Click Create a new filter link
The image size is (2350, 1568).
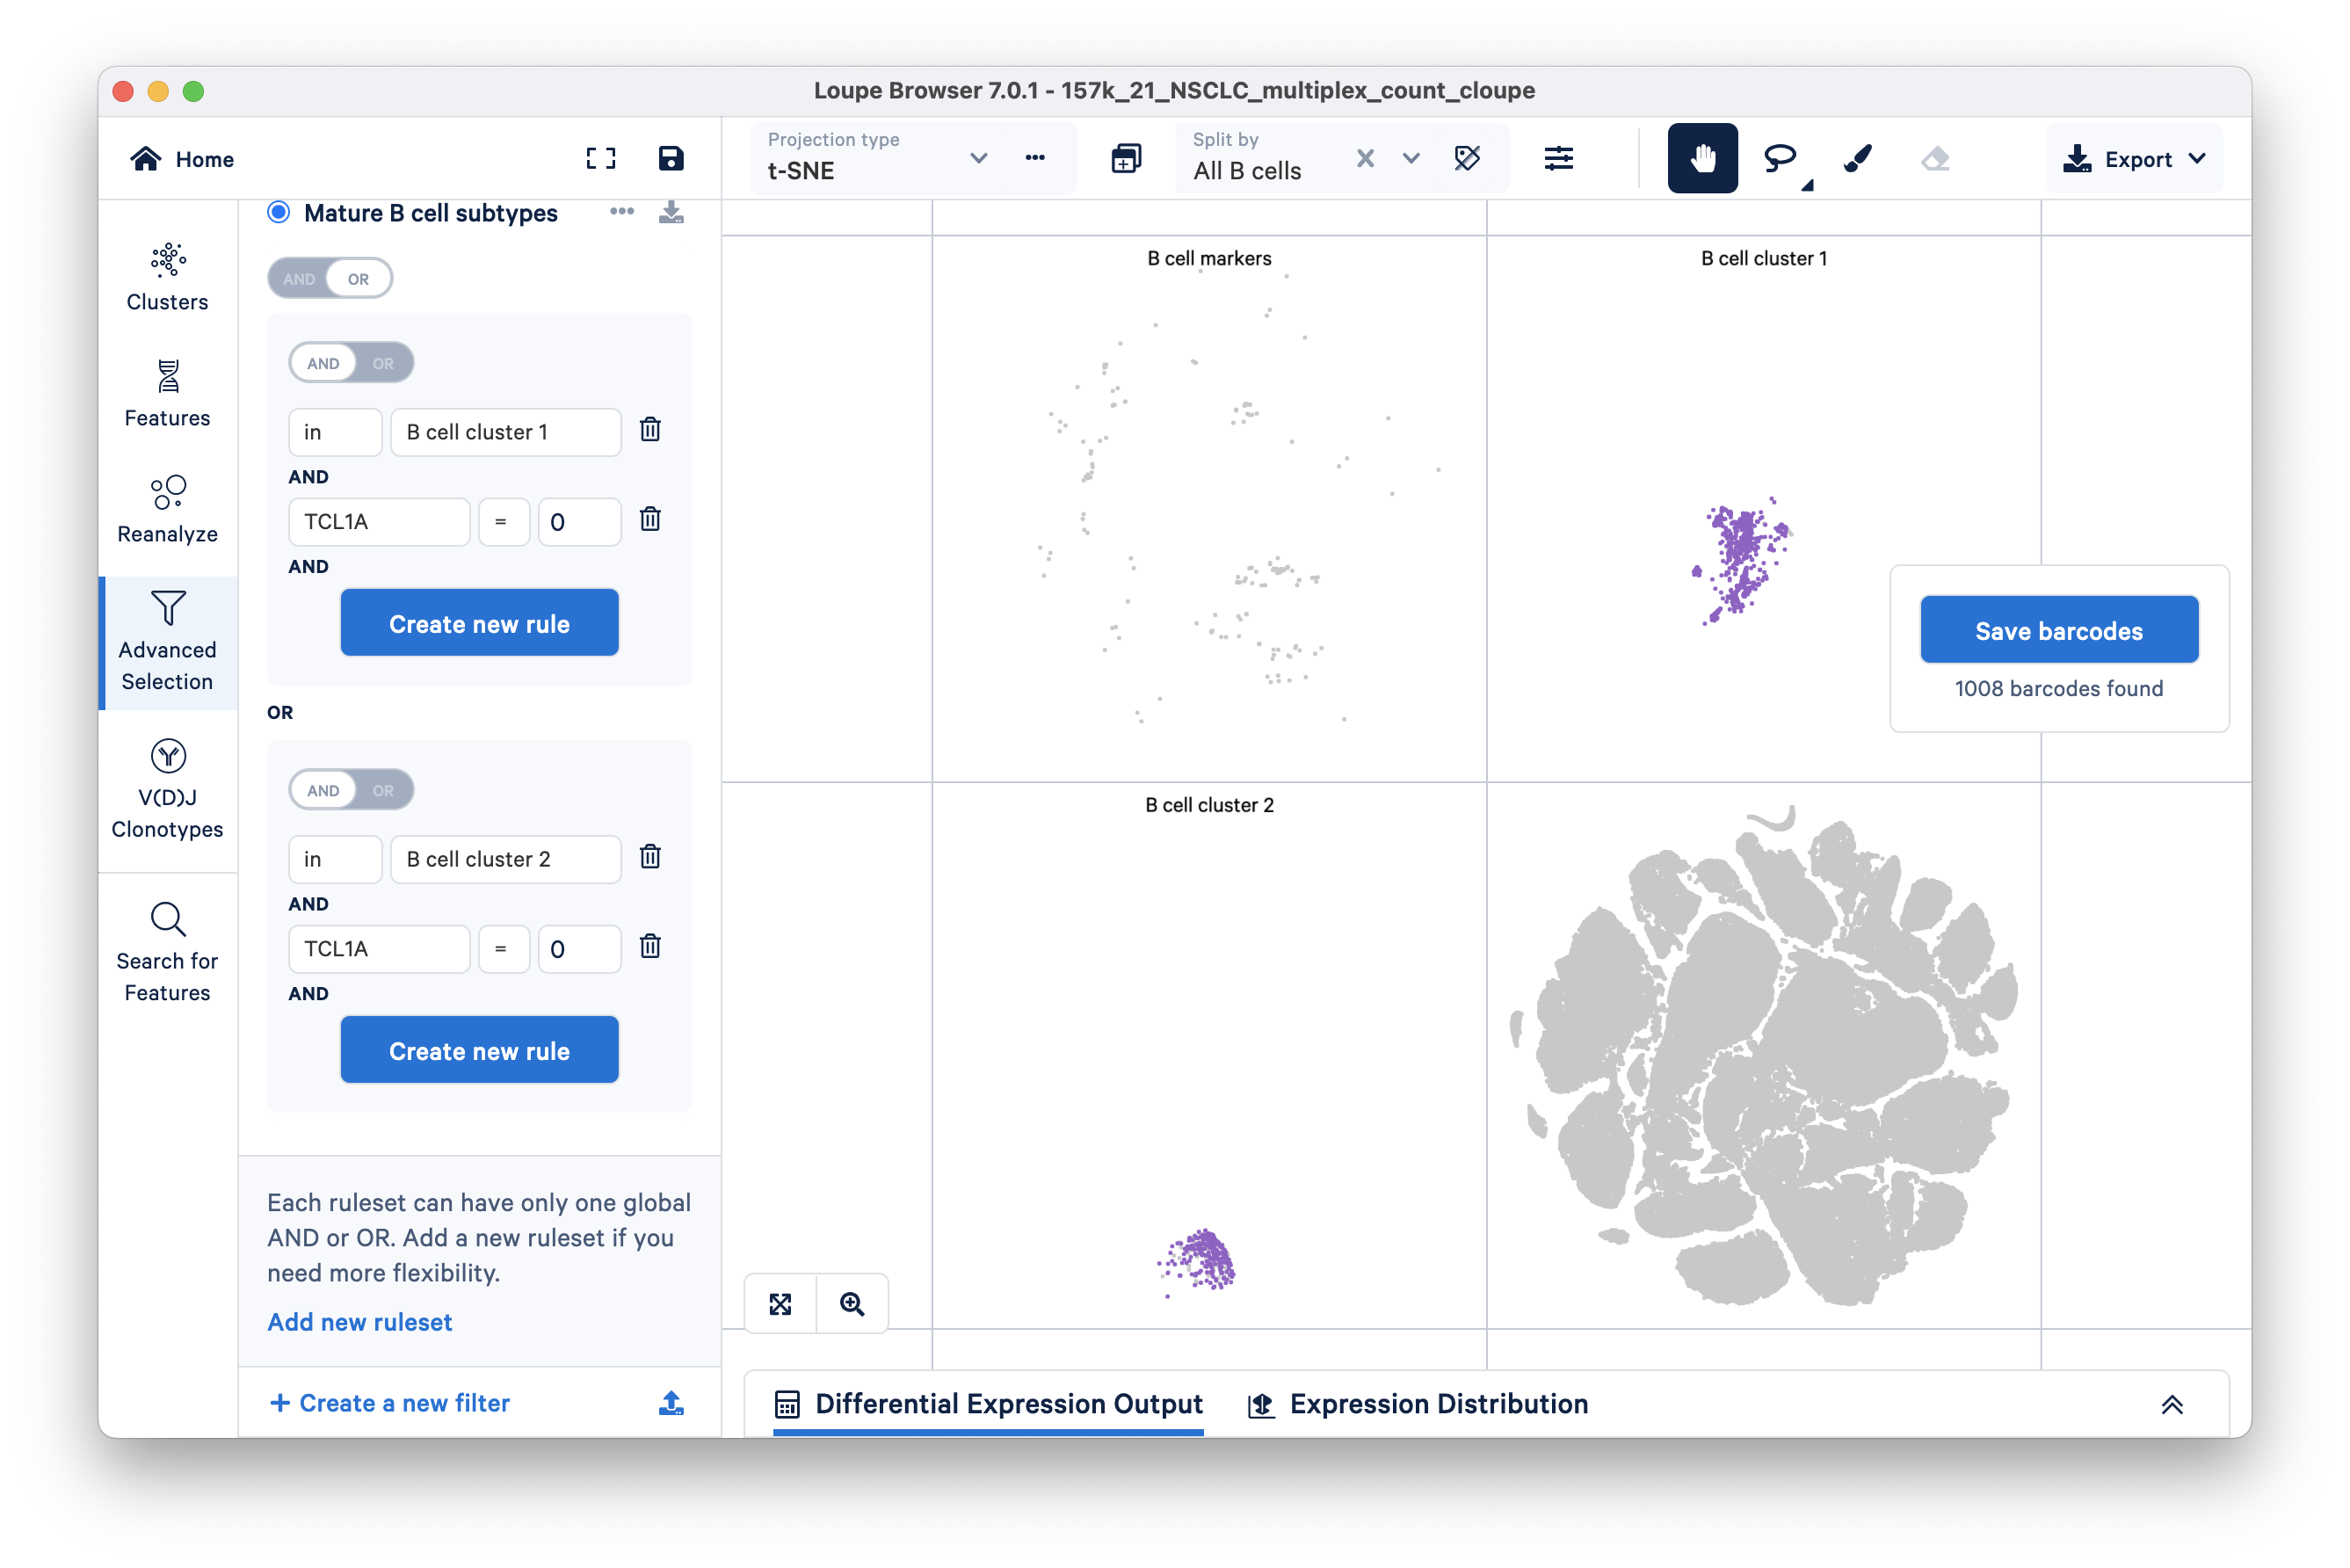click(x=390, y=1403)
